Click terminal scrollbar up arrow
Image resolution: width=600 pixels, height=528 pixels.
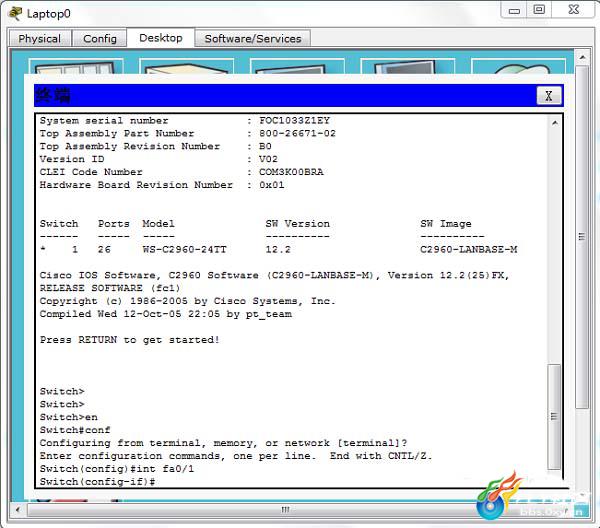[x=554, y=123]
